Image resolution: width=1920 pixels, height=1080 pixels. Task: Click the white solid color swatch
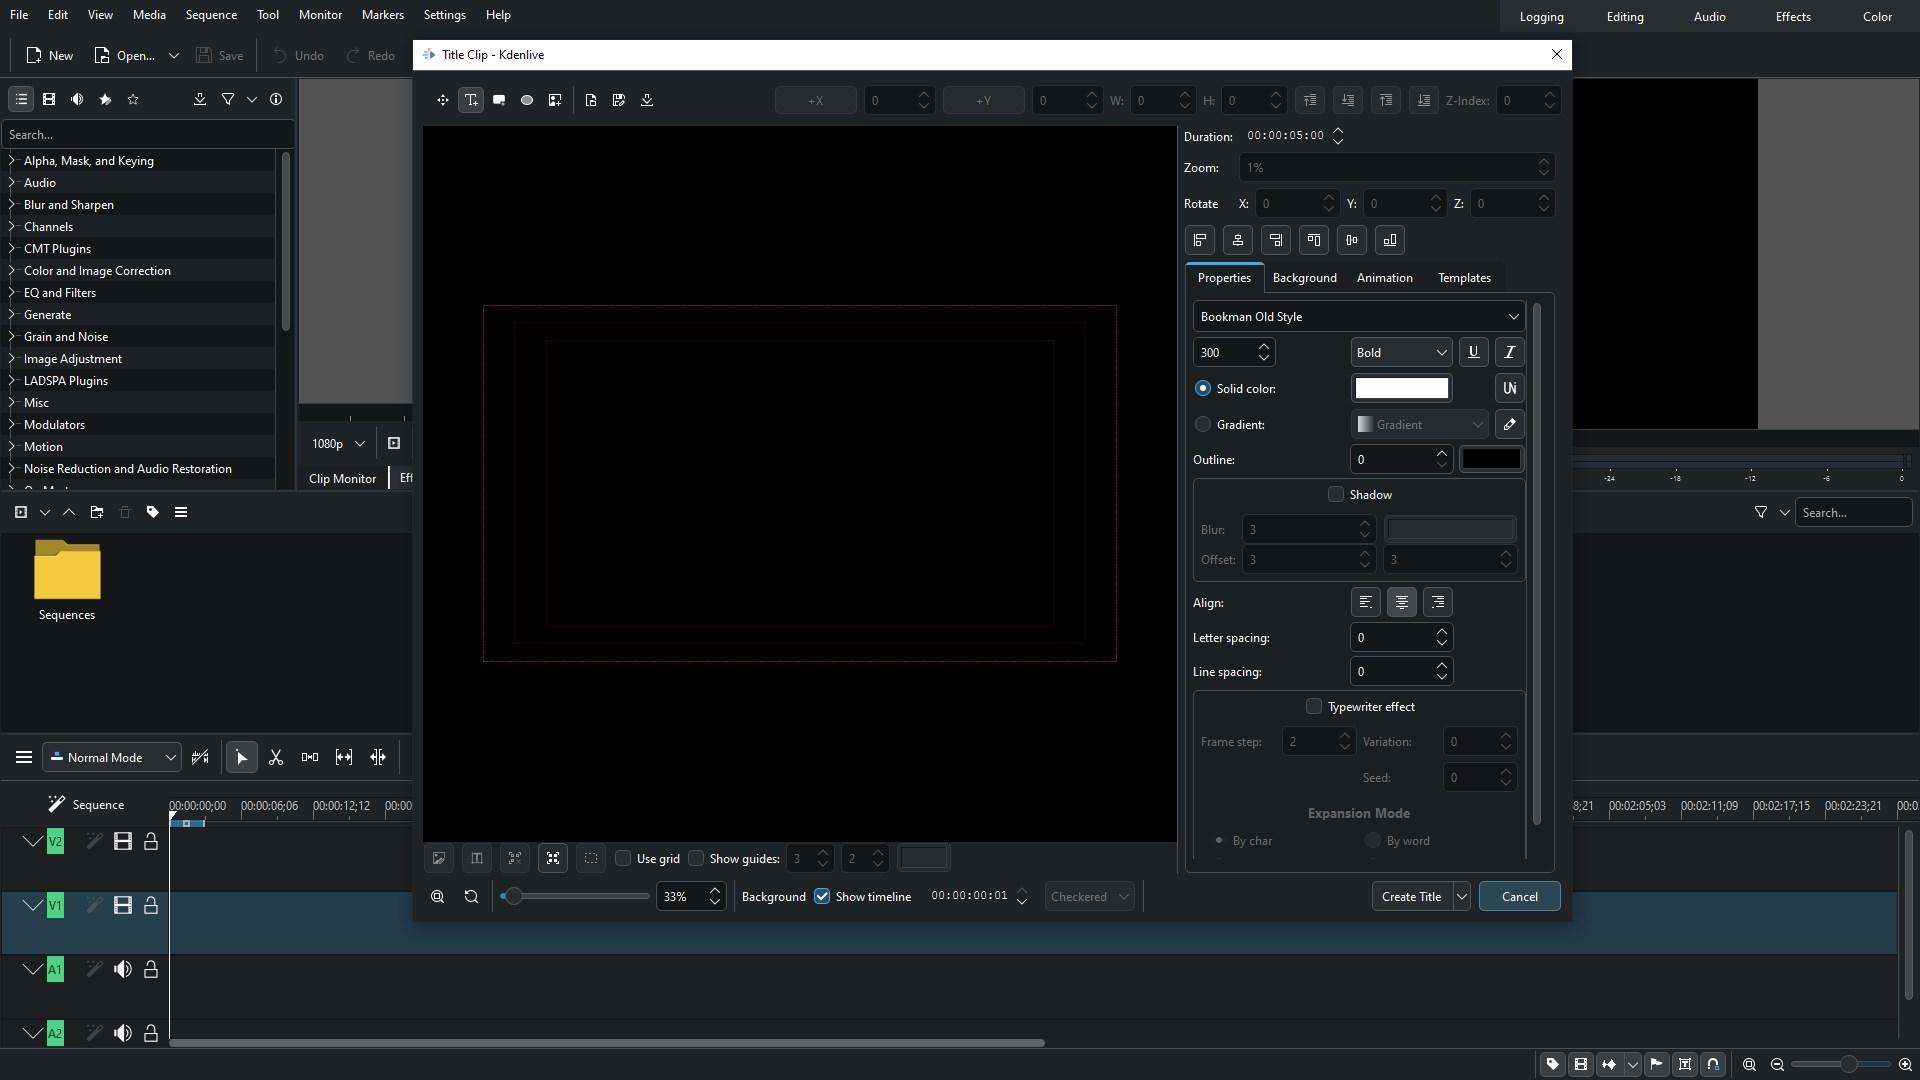pos(1400,388)
